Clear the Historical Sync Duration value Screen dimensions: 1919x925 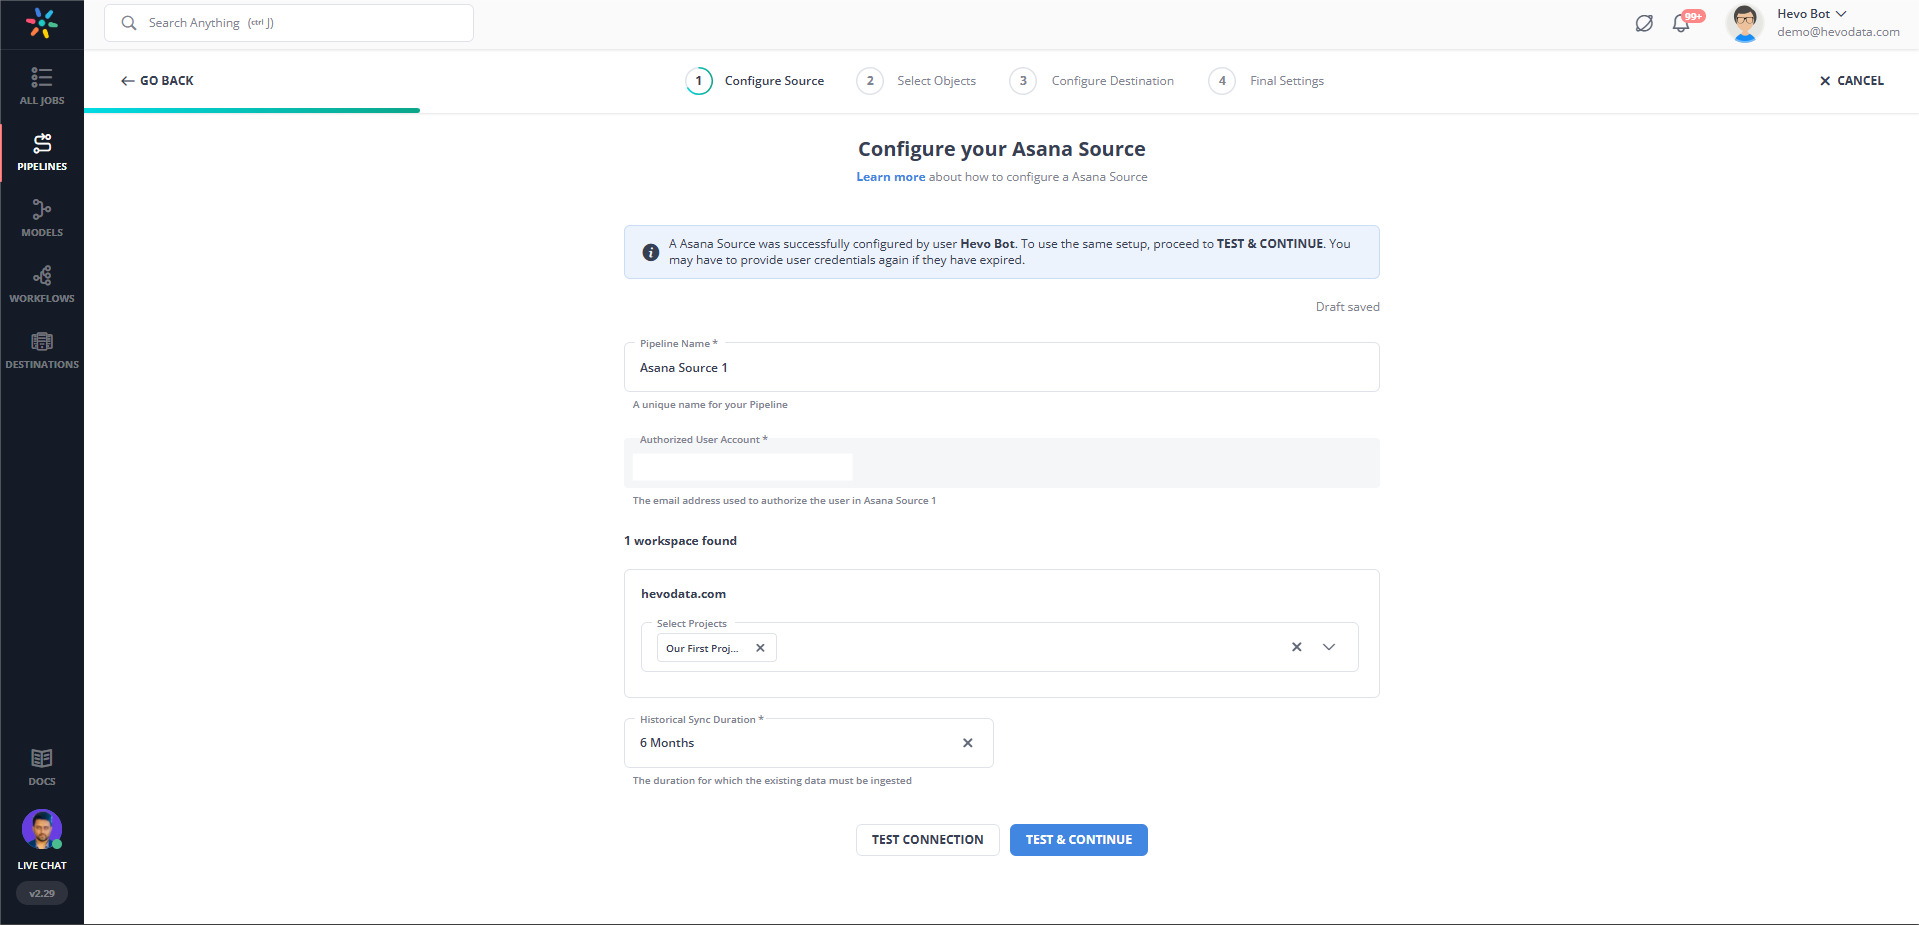(968, 743)
